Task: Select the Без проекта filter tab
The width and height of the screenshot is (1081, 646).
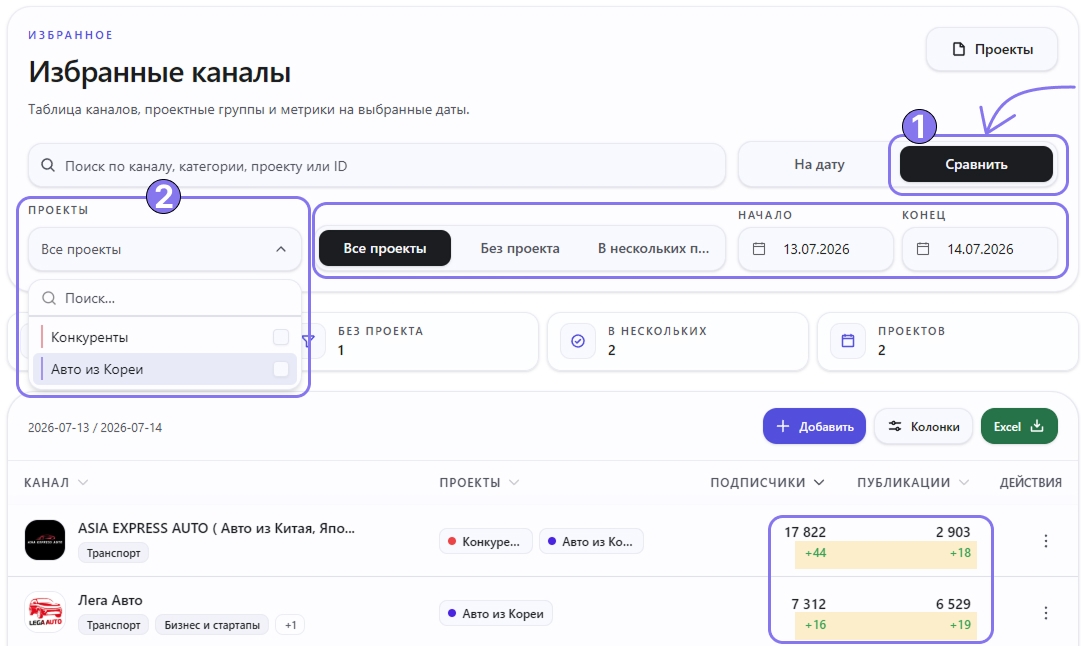Action: pyautogui.click(x=520, y=248)
